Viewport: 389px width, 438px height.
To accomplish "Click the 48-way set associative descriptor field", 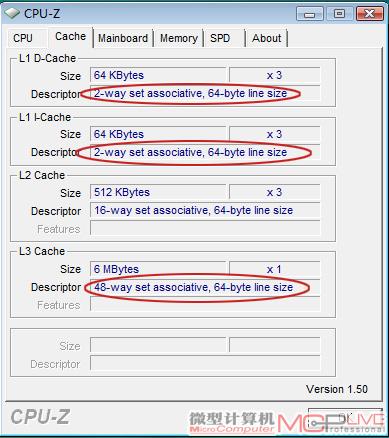I will 205,287.
